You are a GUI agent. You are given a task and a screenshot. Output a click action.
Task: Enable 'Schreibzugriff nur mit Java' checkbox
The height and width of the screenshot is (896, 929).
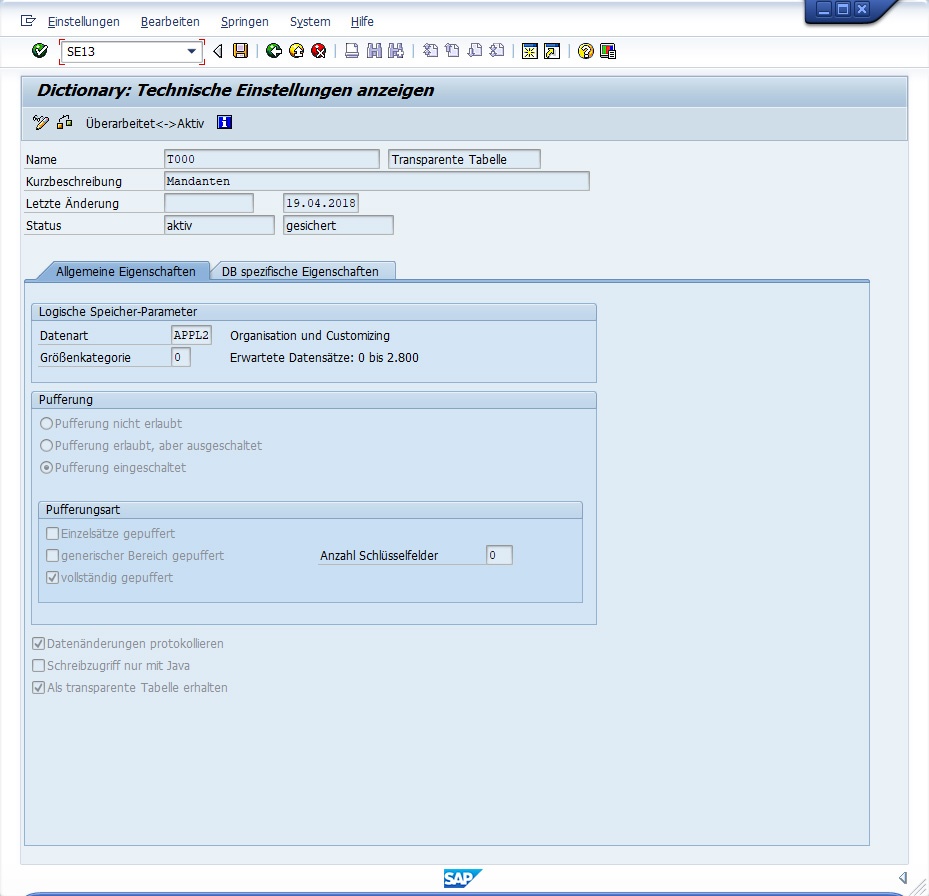click(x=39, y=665)
